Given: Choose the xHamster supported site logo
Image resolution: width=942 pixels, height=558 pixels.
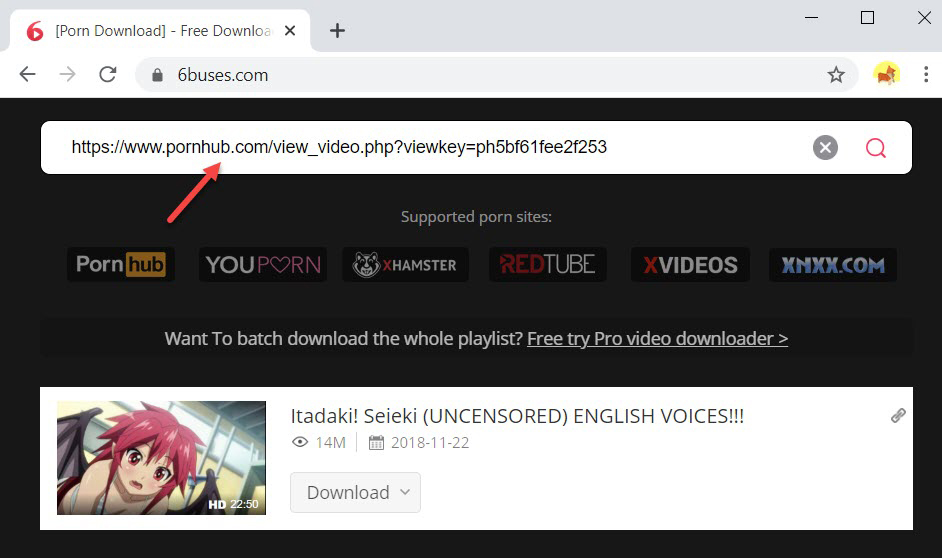Looking at the screenshot, I should click(x=405, y=264).
